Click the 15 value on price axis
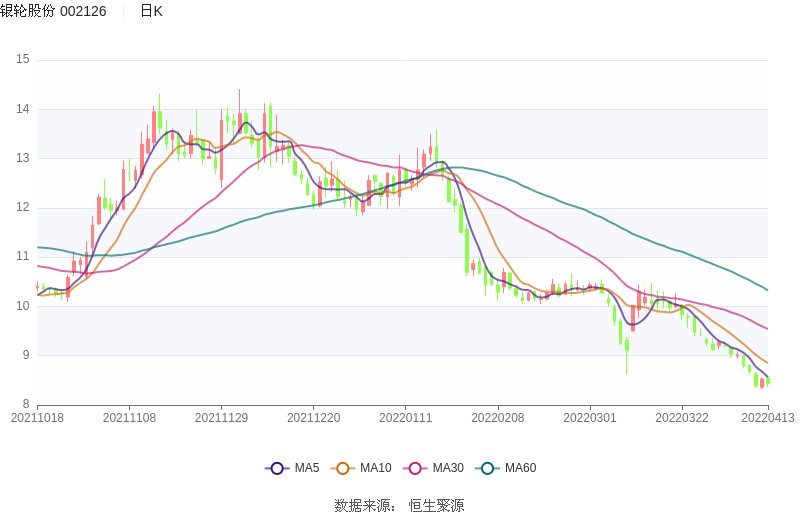Viewport: 800px width, 517px height. (x=22, y=60)
